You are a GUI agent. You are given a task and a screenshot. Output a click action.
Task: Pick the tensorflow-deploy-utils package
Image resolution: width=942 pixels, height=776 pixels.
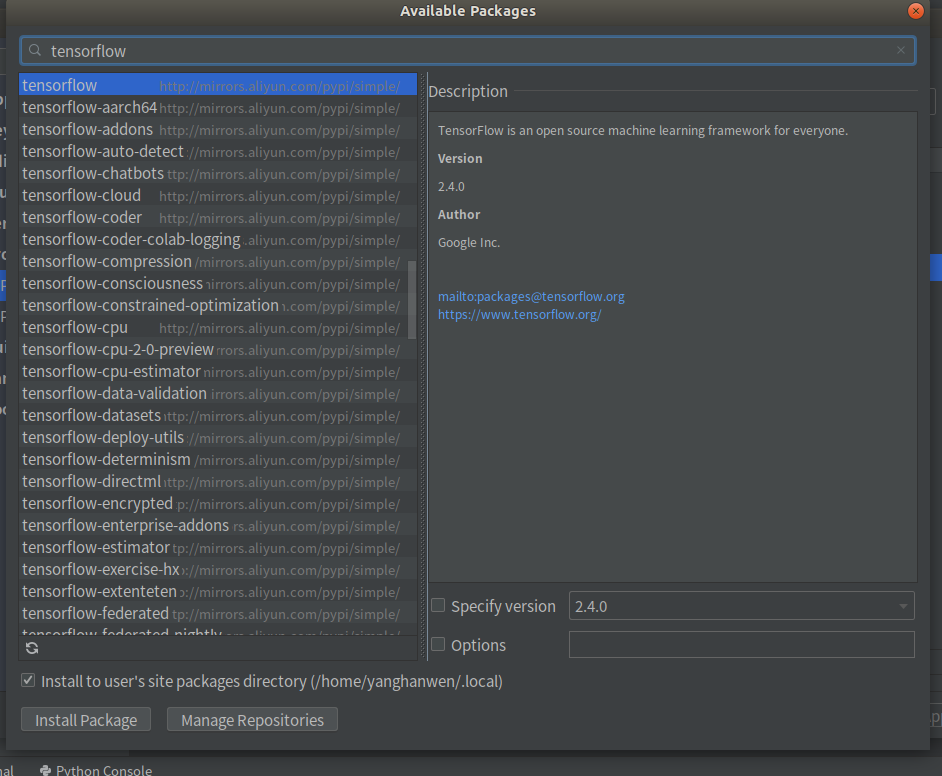[218, 438]
